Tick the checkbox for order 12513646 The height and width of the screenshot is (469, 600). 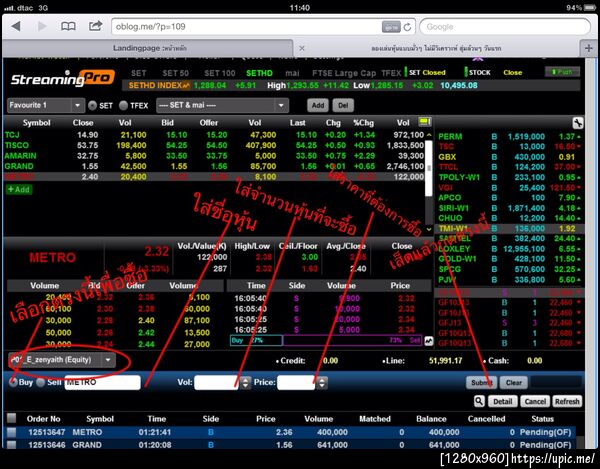click(11, 445)
